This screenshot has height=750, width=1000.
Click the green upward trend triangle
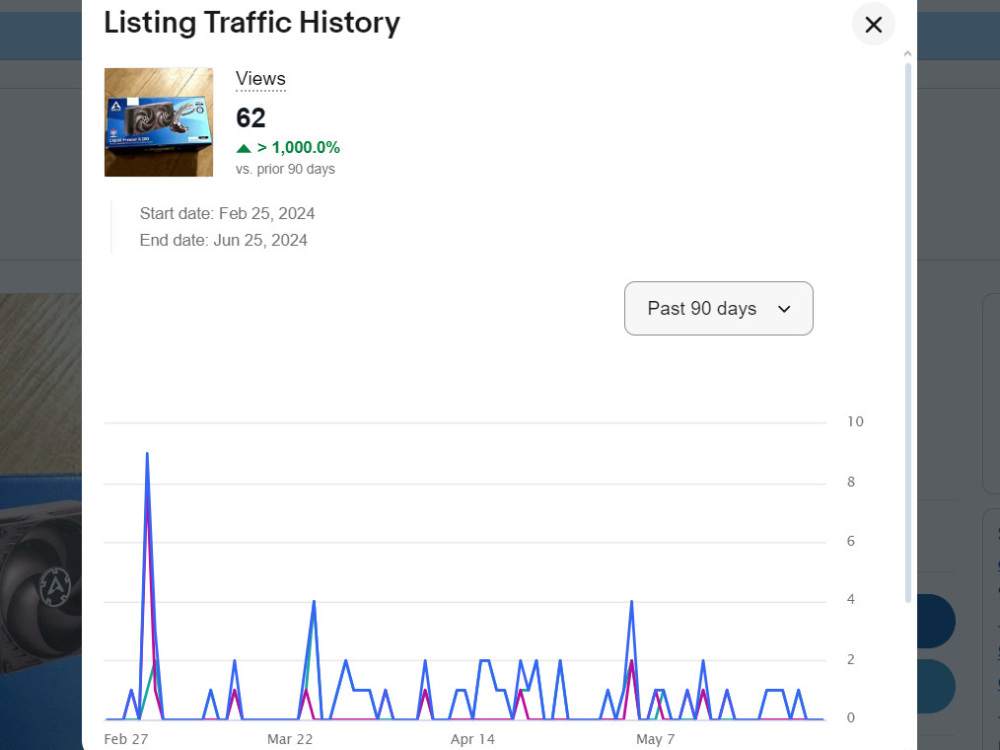[x=243, y=149]
